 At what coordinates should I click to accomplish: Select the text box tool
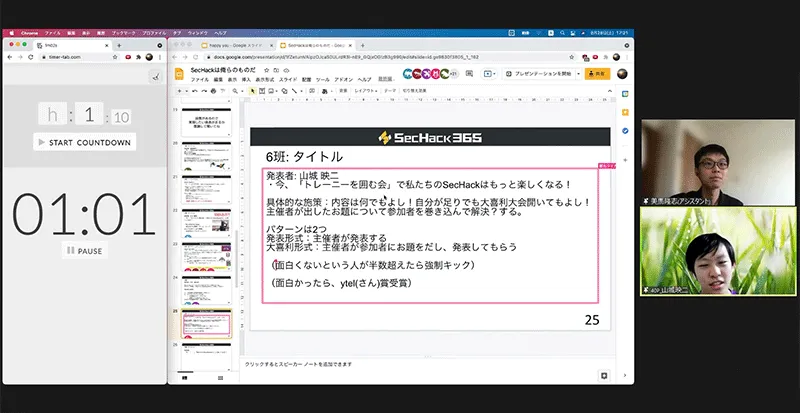tap(262, 91)
